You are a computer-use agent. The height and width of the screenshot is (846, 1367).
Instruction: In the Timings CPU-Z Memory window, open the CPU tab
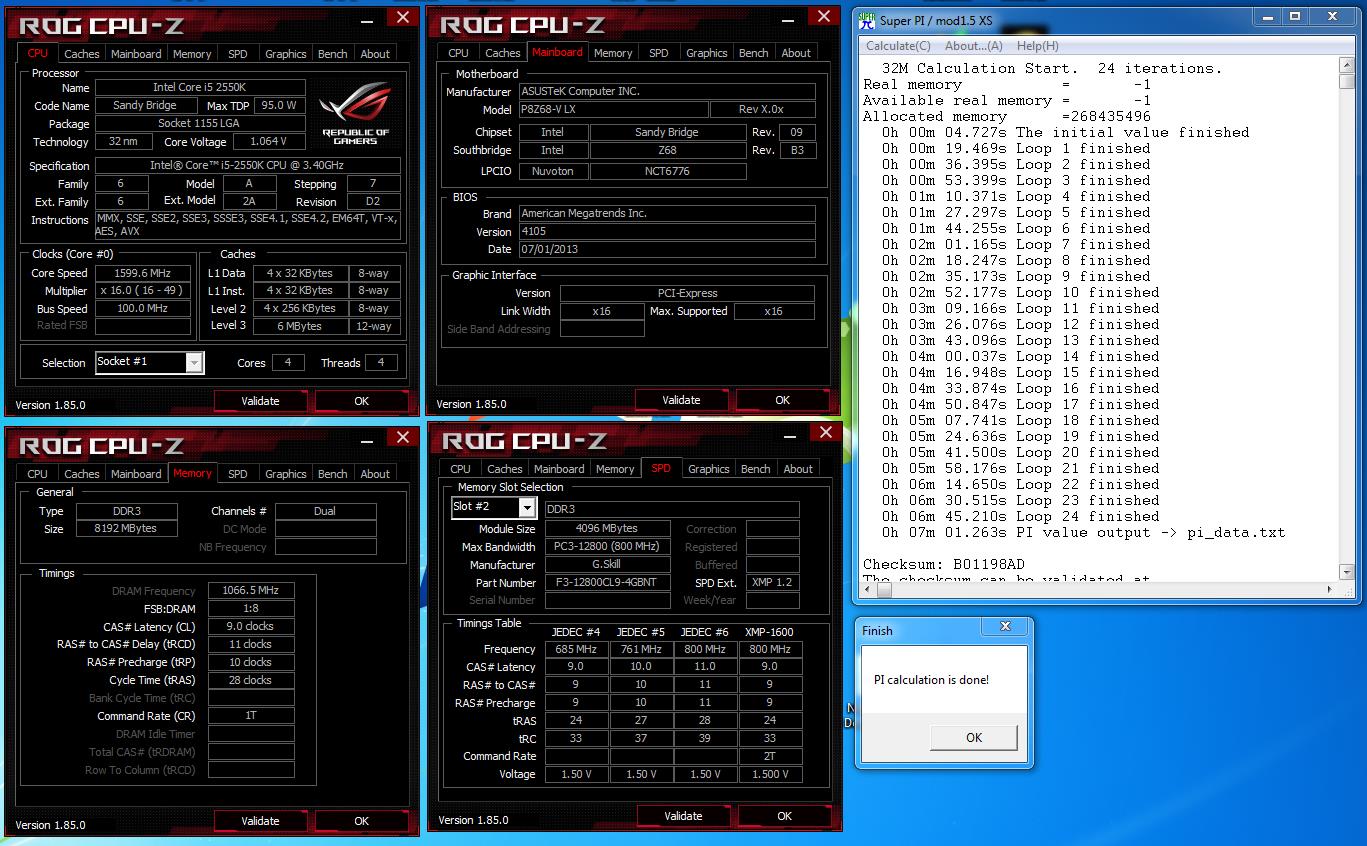coord(38,474)
